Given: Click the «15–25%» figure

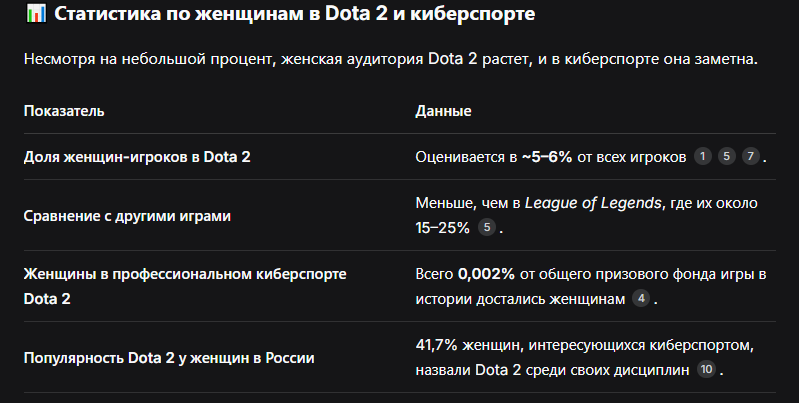Looking at the screenshot, I should tap(442, 228).
